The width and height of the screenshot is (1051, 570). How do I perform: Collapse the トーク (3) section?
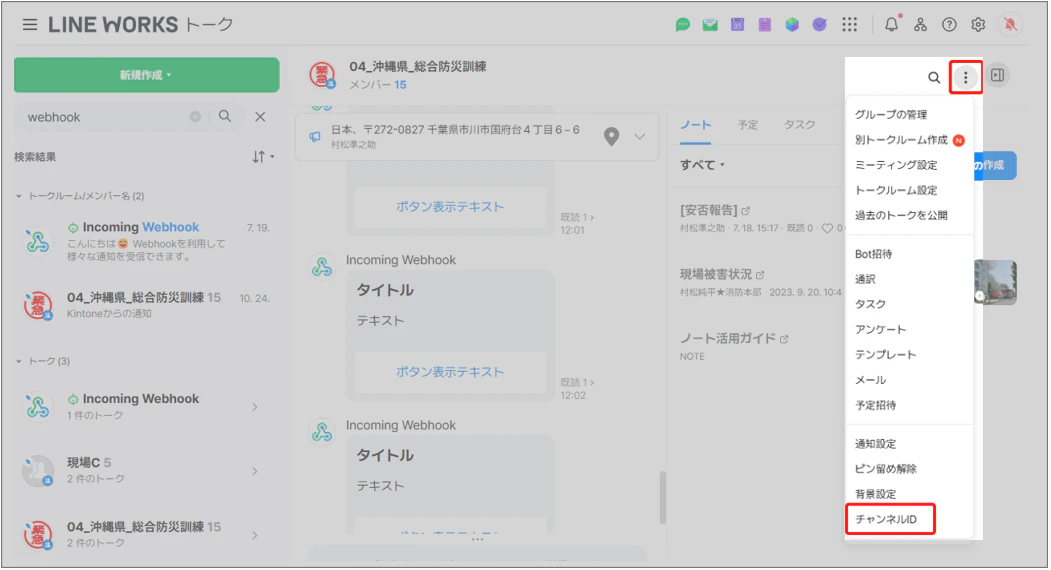(x=43, y=361)
